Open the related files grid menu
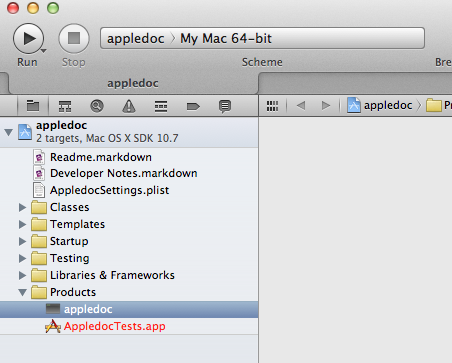This screenshot has height=363, width=452. tap(272, 106)
